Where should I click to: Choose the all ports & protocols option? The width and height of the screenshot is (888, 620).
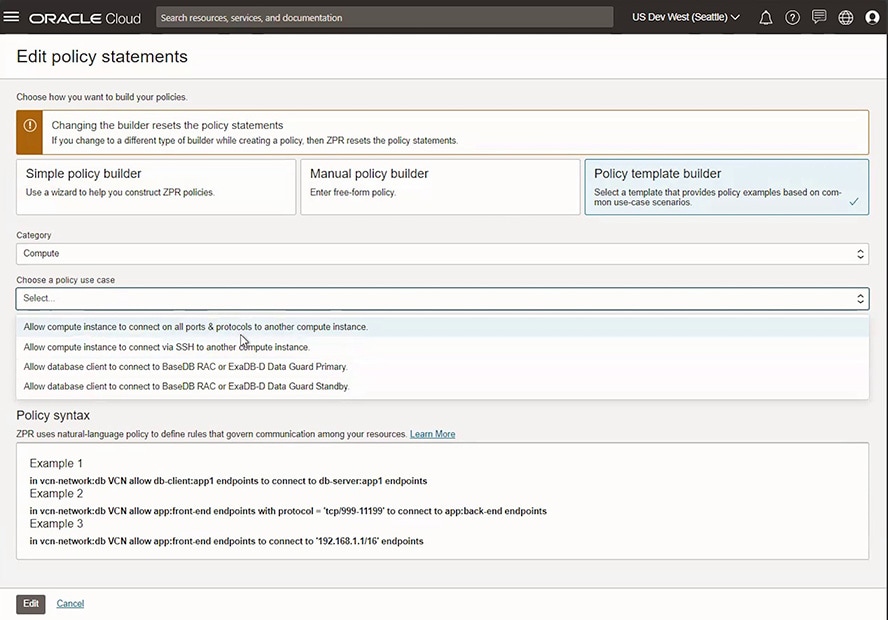tap(196, 327)
